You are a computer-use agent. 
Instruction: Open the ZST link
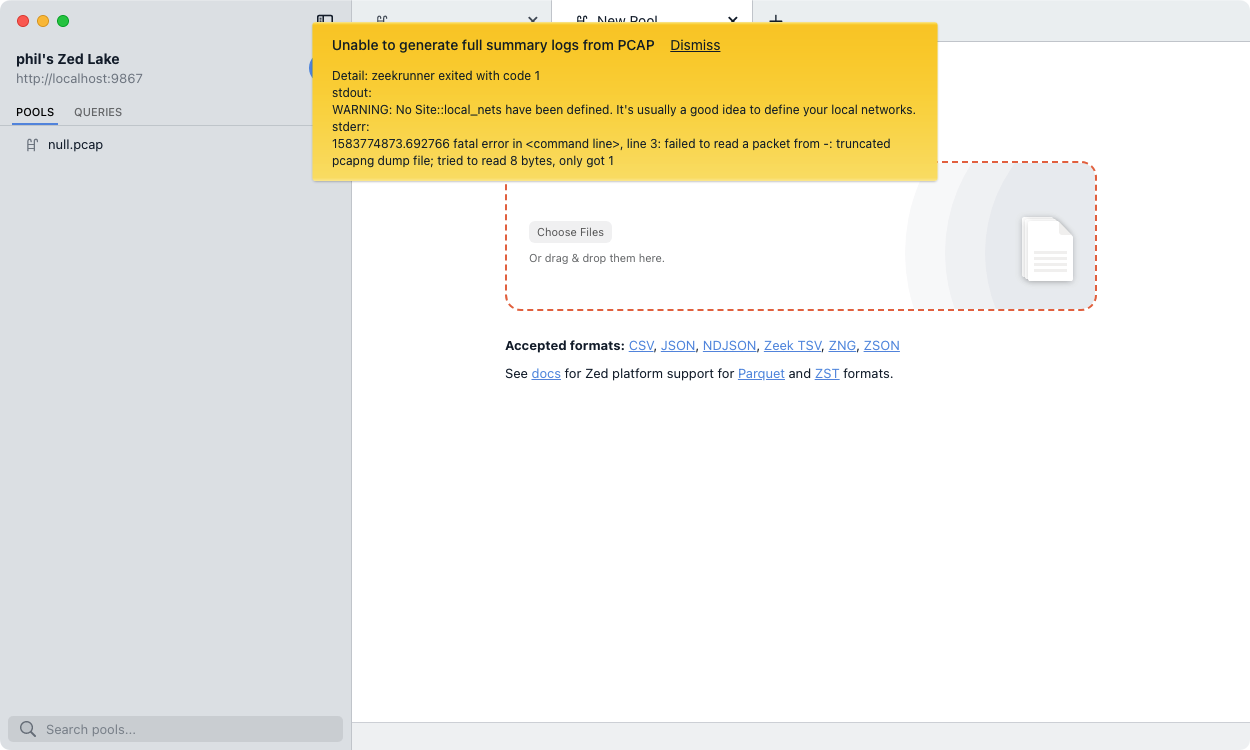tap(827, 374)
